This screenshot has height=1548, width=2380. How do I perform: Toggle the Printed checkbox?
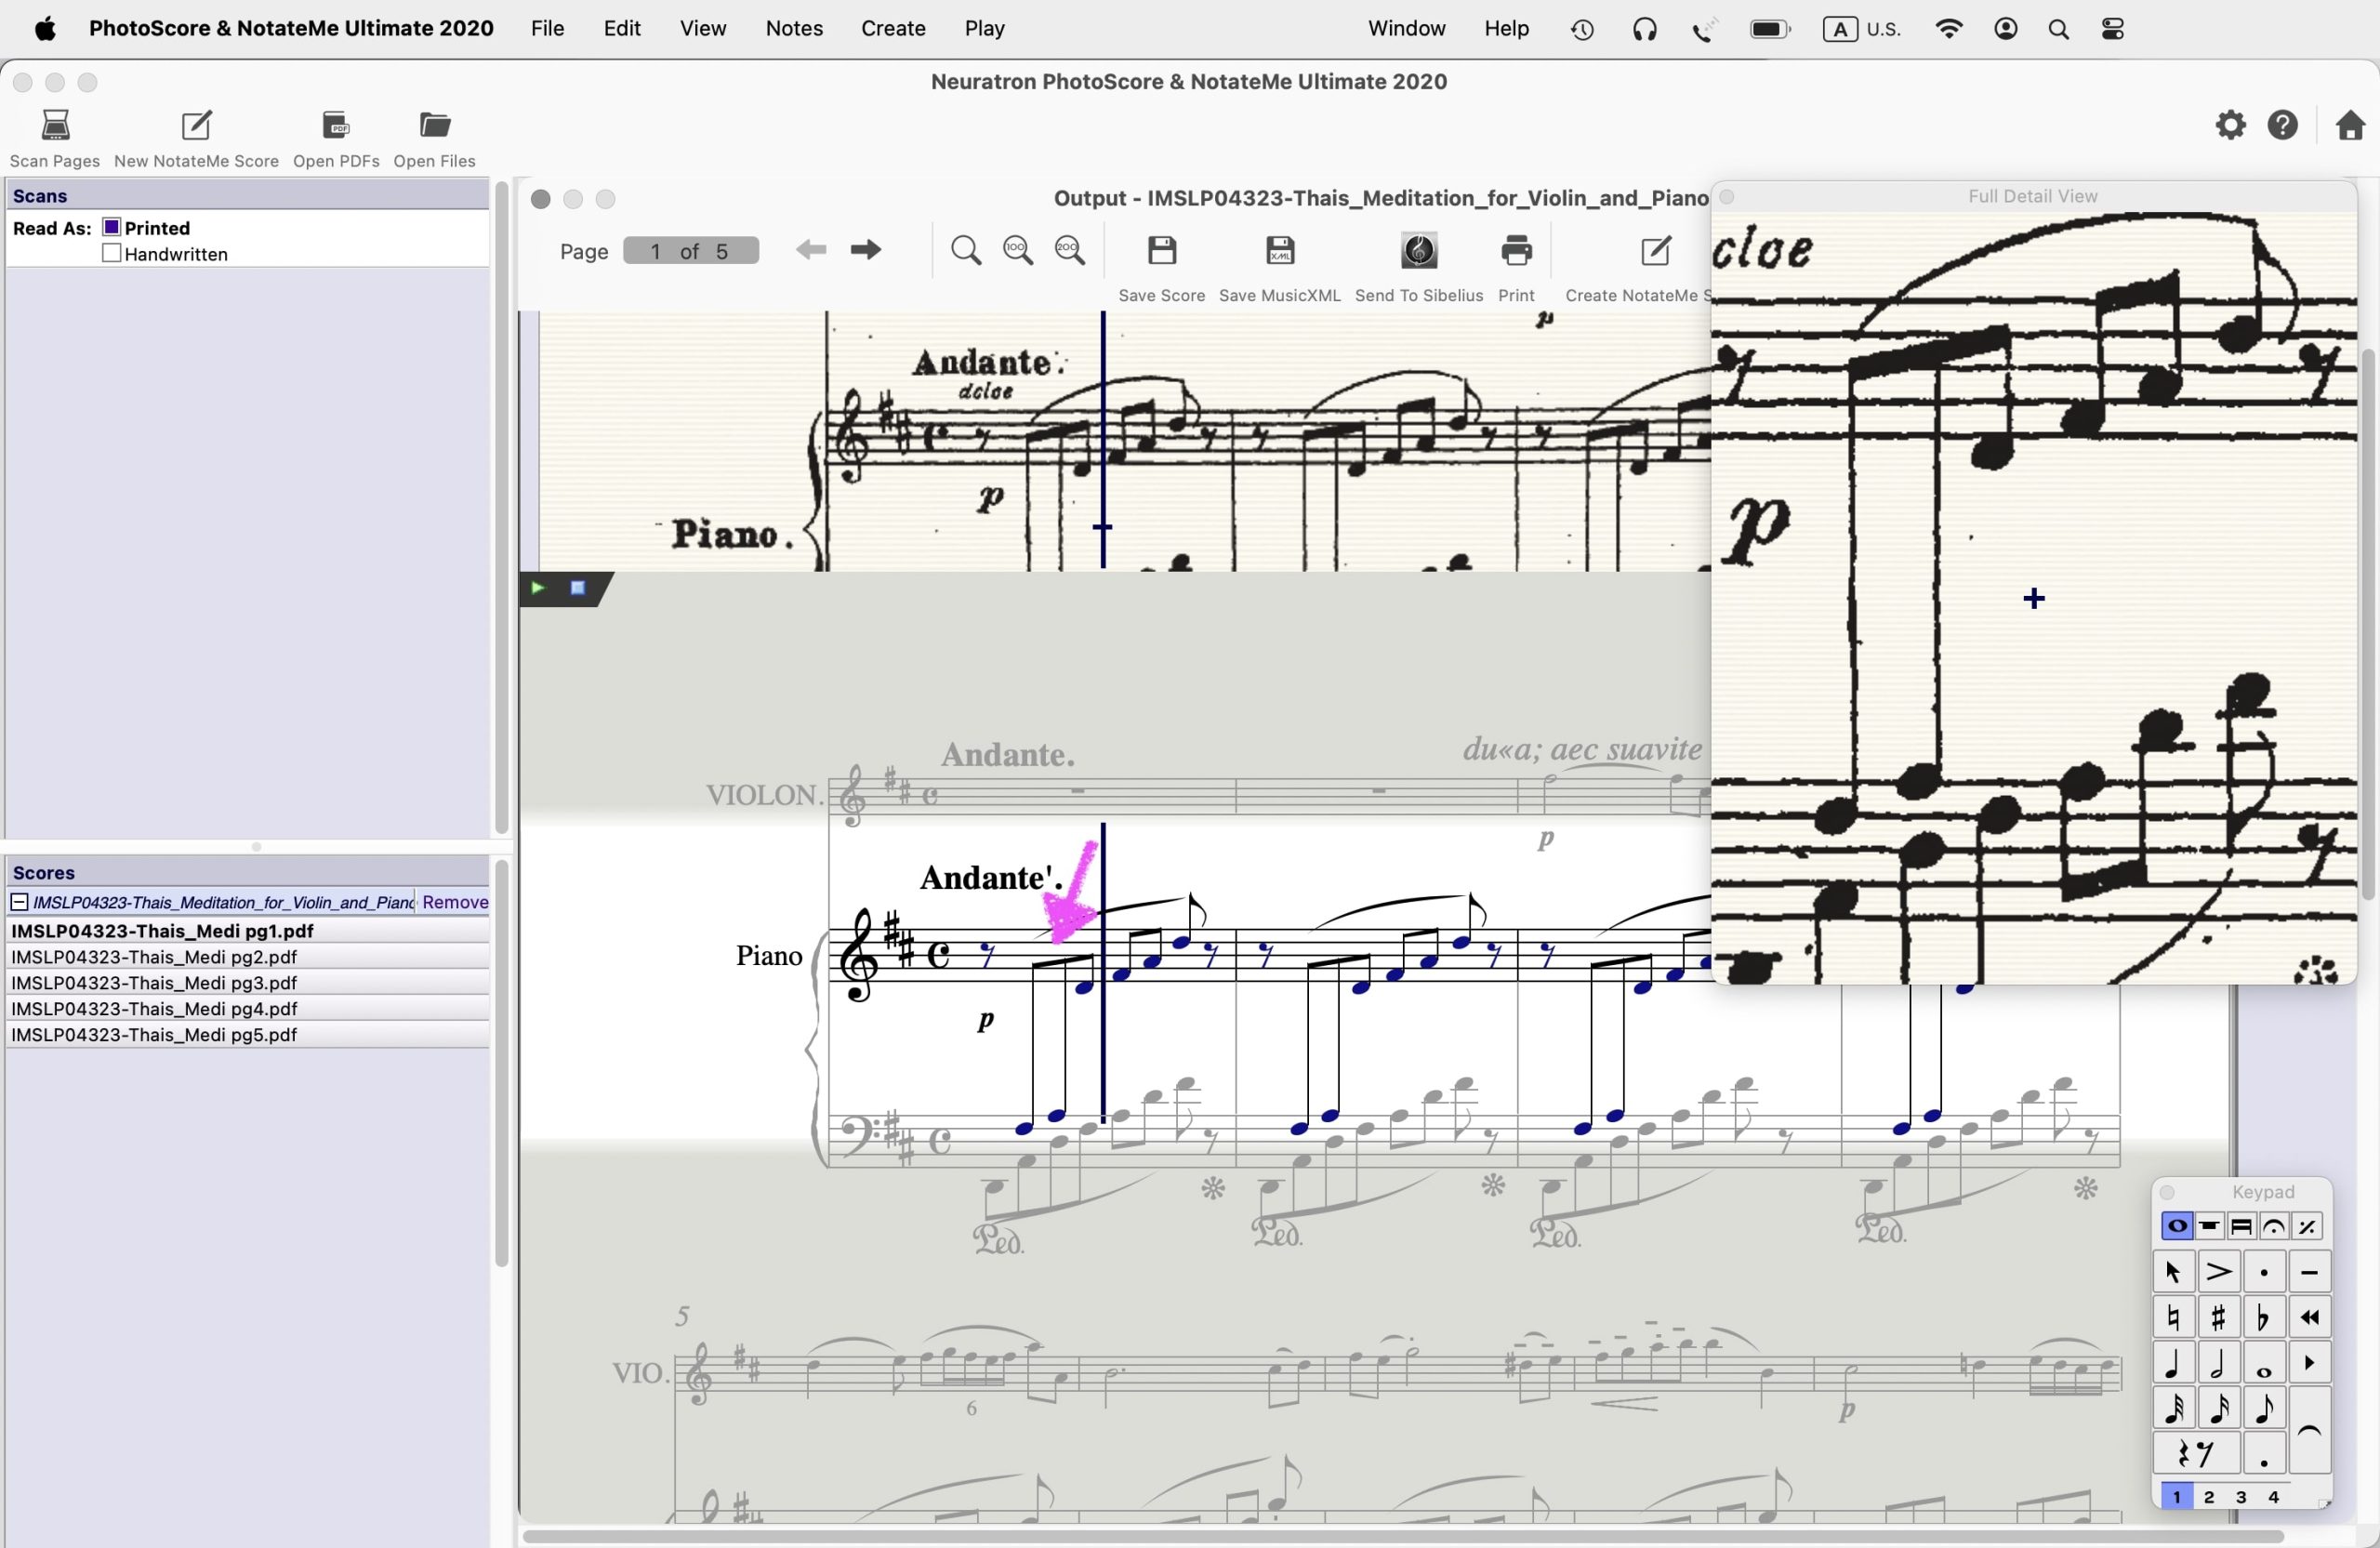coord(112,228)
